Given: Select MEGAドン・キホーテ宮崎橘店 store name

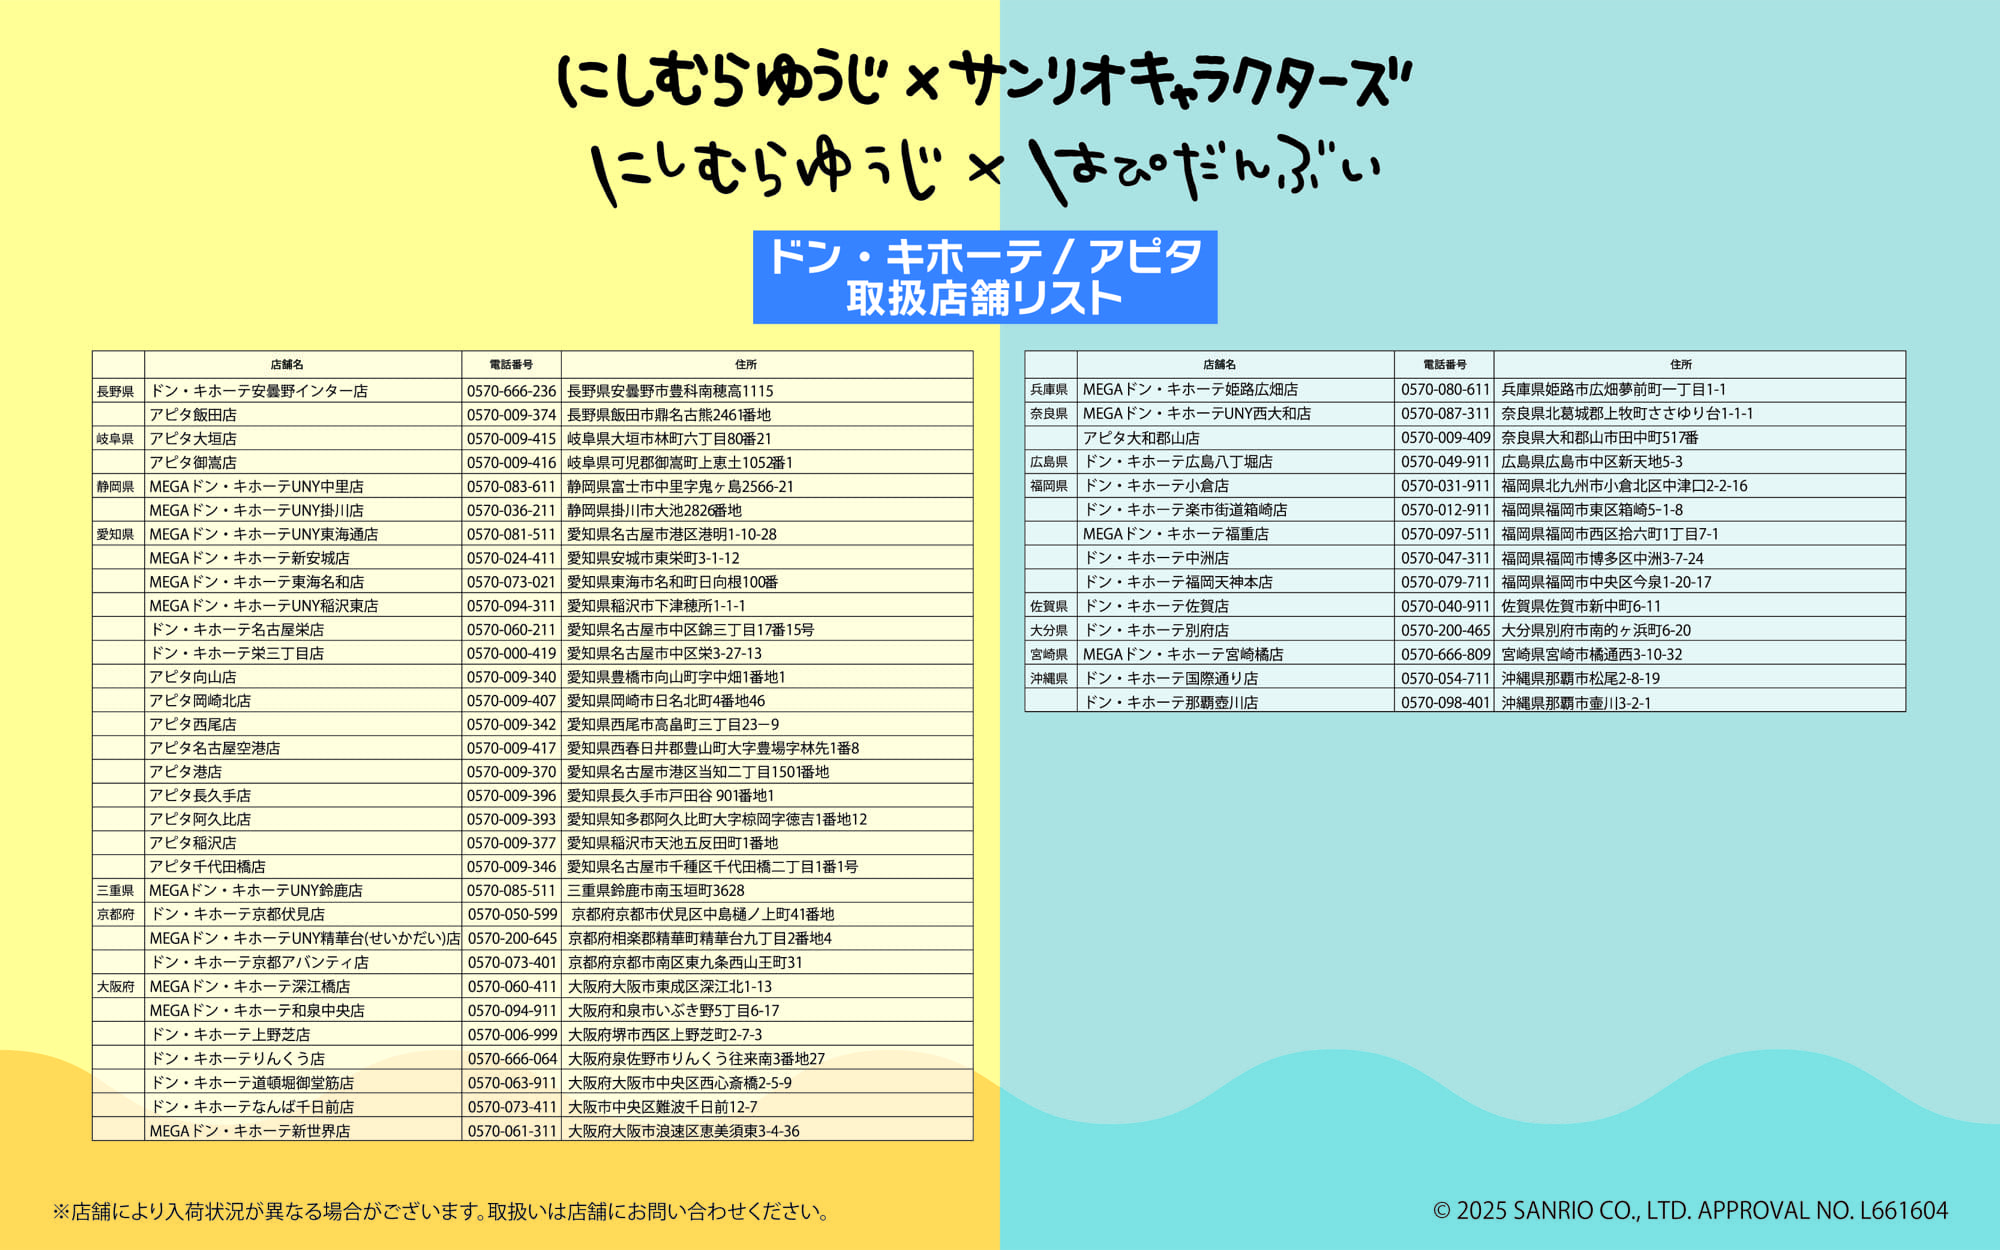Looking at the screenshot, I should click(x=1183, y=655).
